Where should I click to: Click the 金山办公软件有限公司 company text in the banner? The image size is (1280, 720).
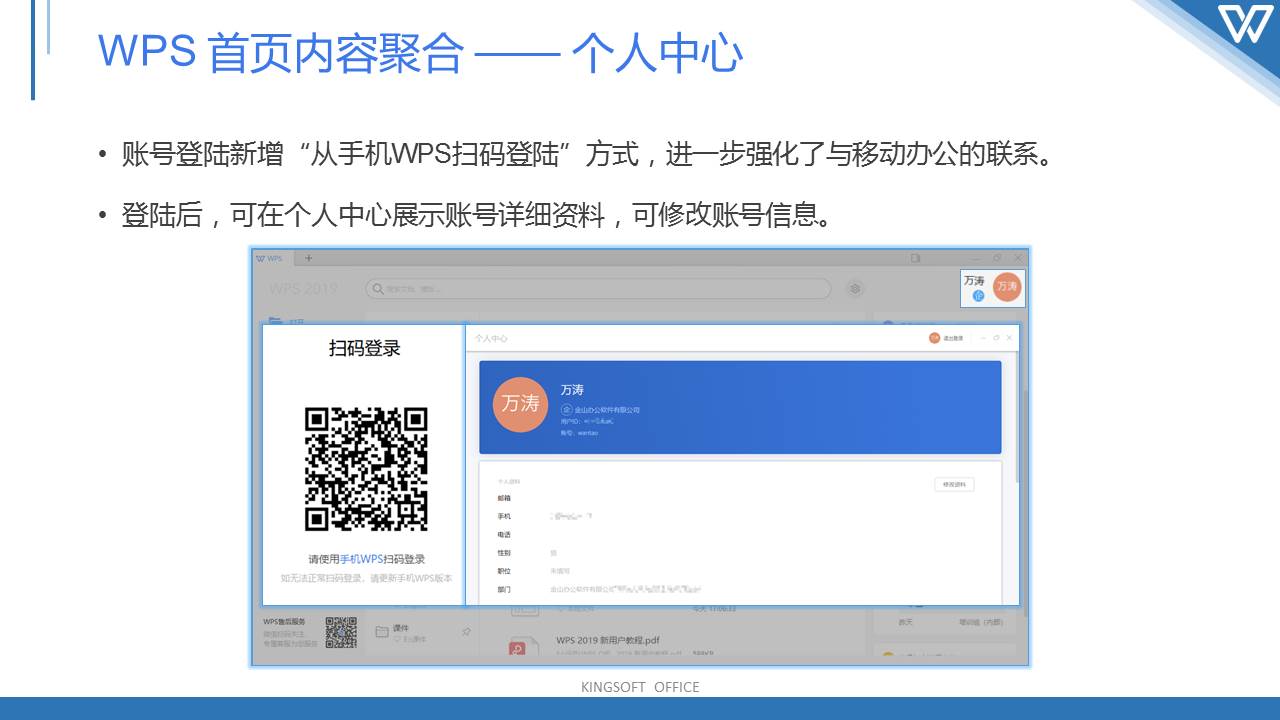[606, 410]
